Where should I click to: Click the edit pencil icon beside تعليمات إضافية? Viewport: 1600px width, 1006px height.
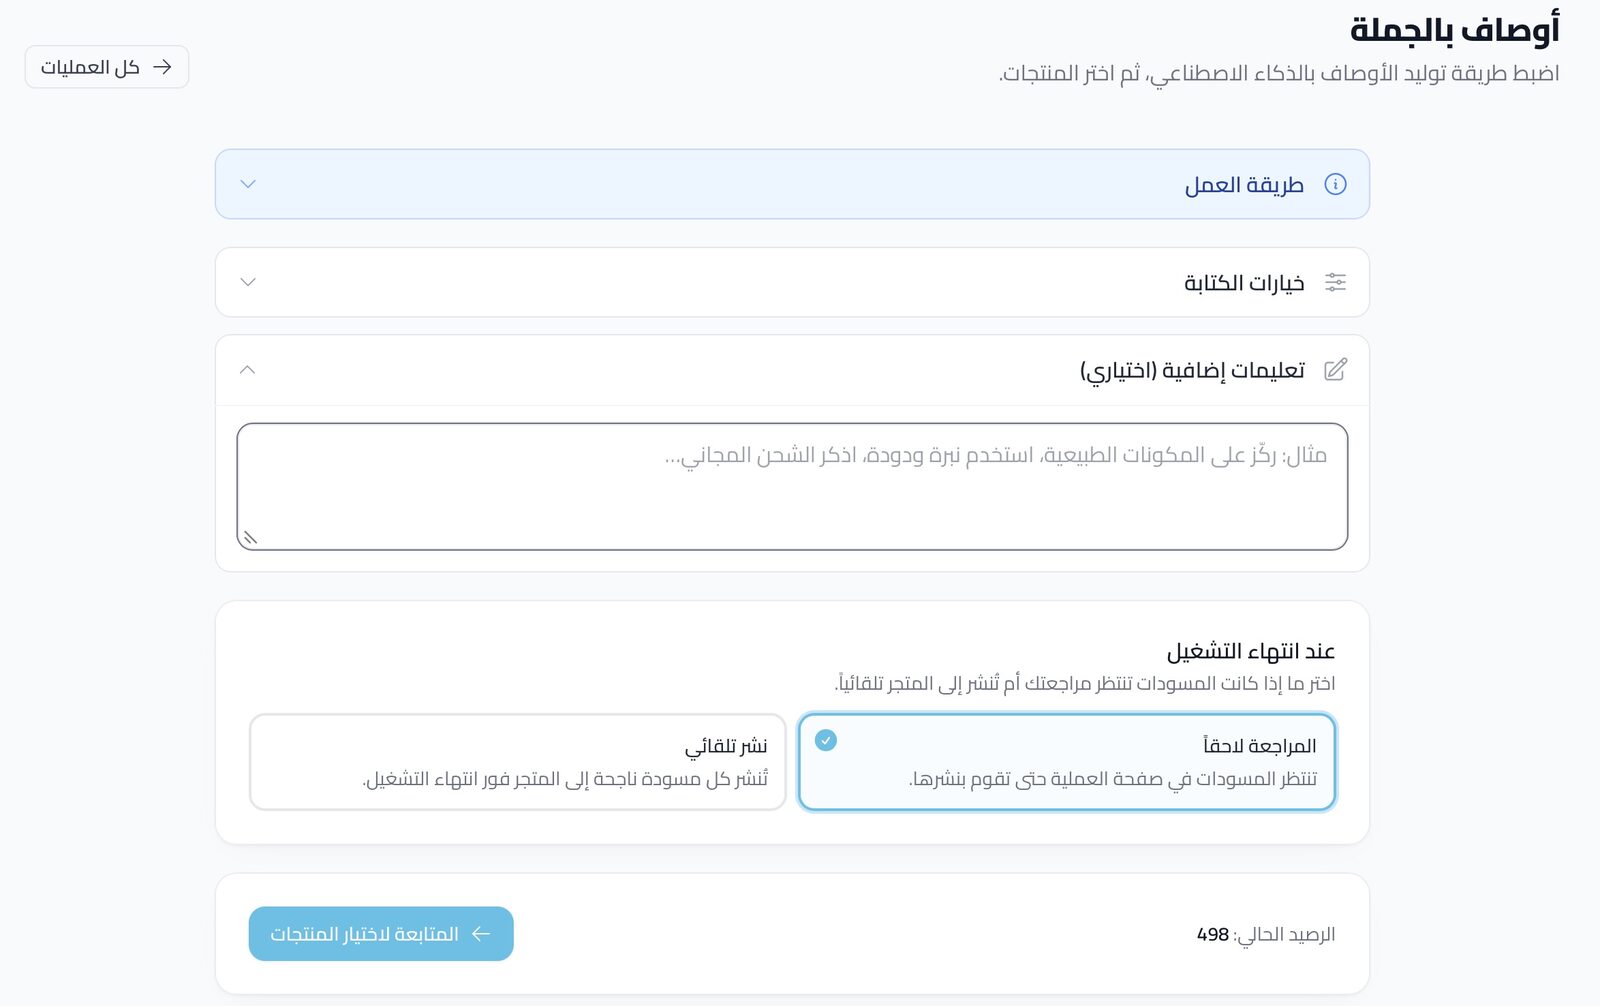(x=1335, y=370)
